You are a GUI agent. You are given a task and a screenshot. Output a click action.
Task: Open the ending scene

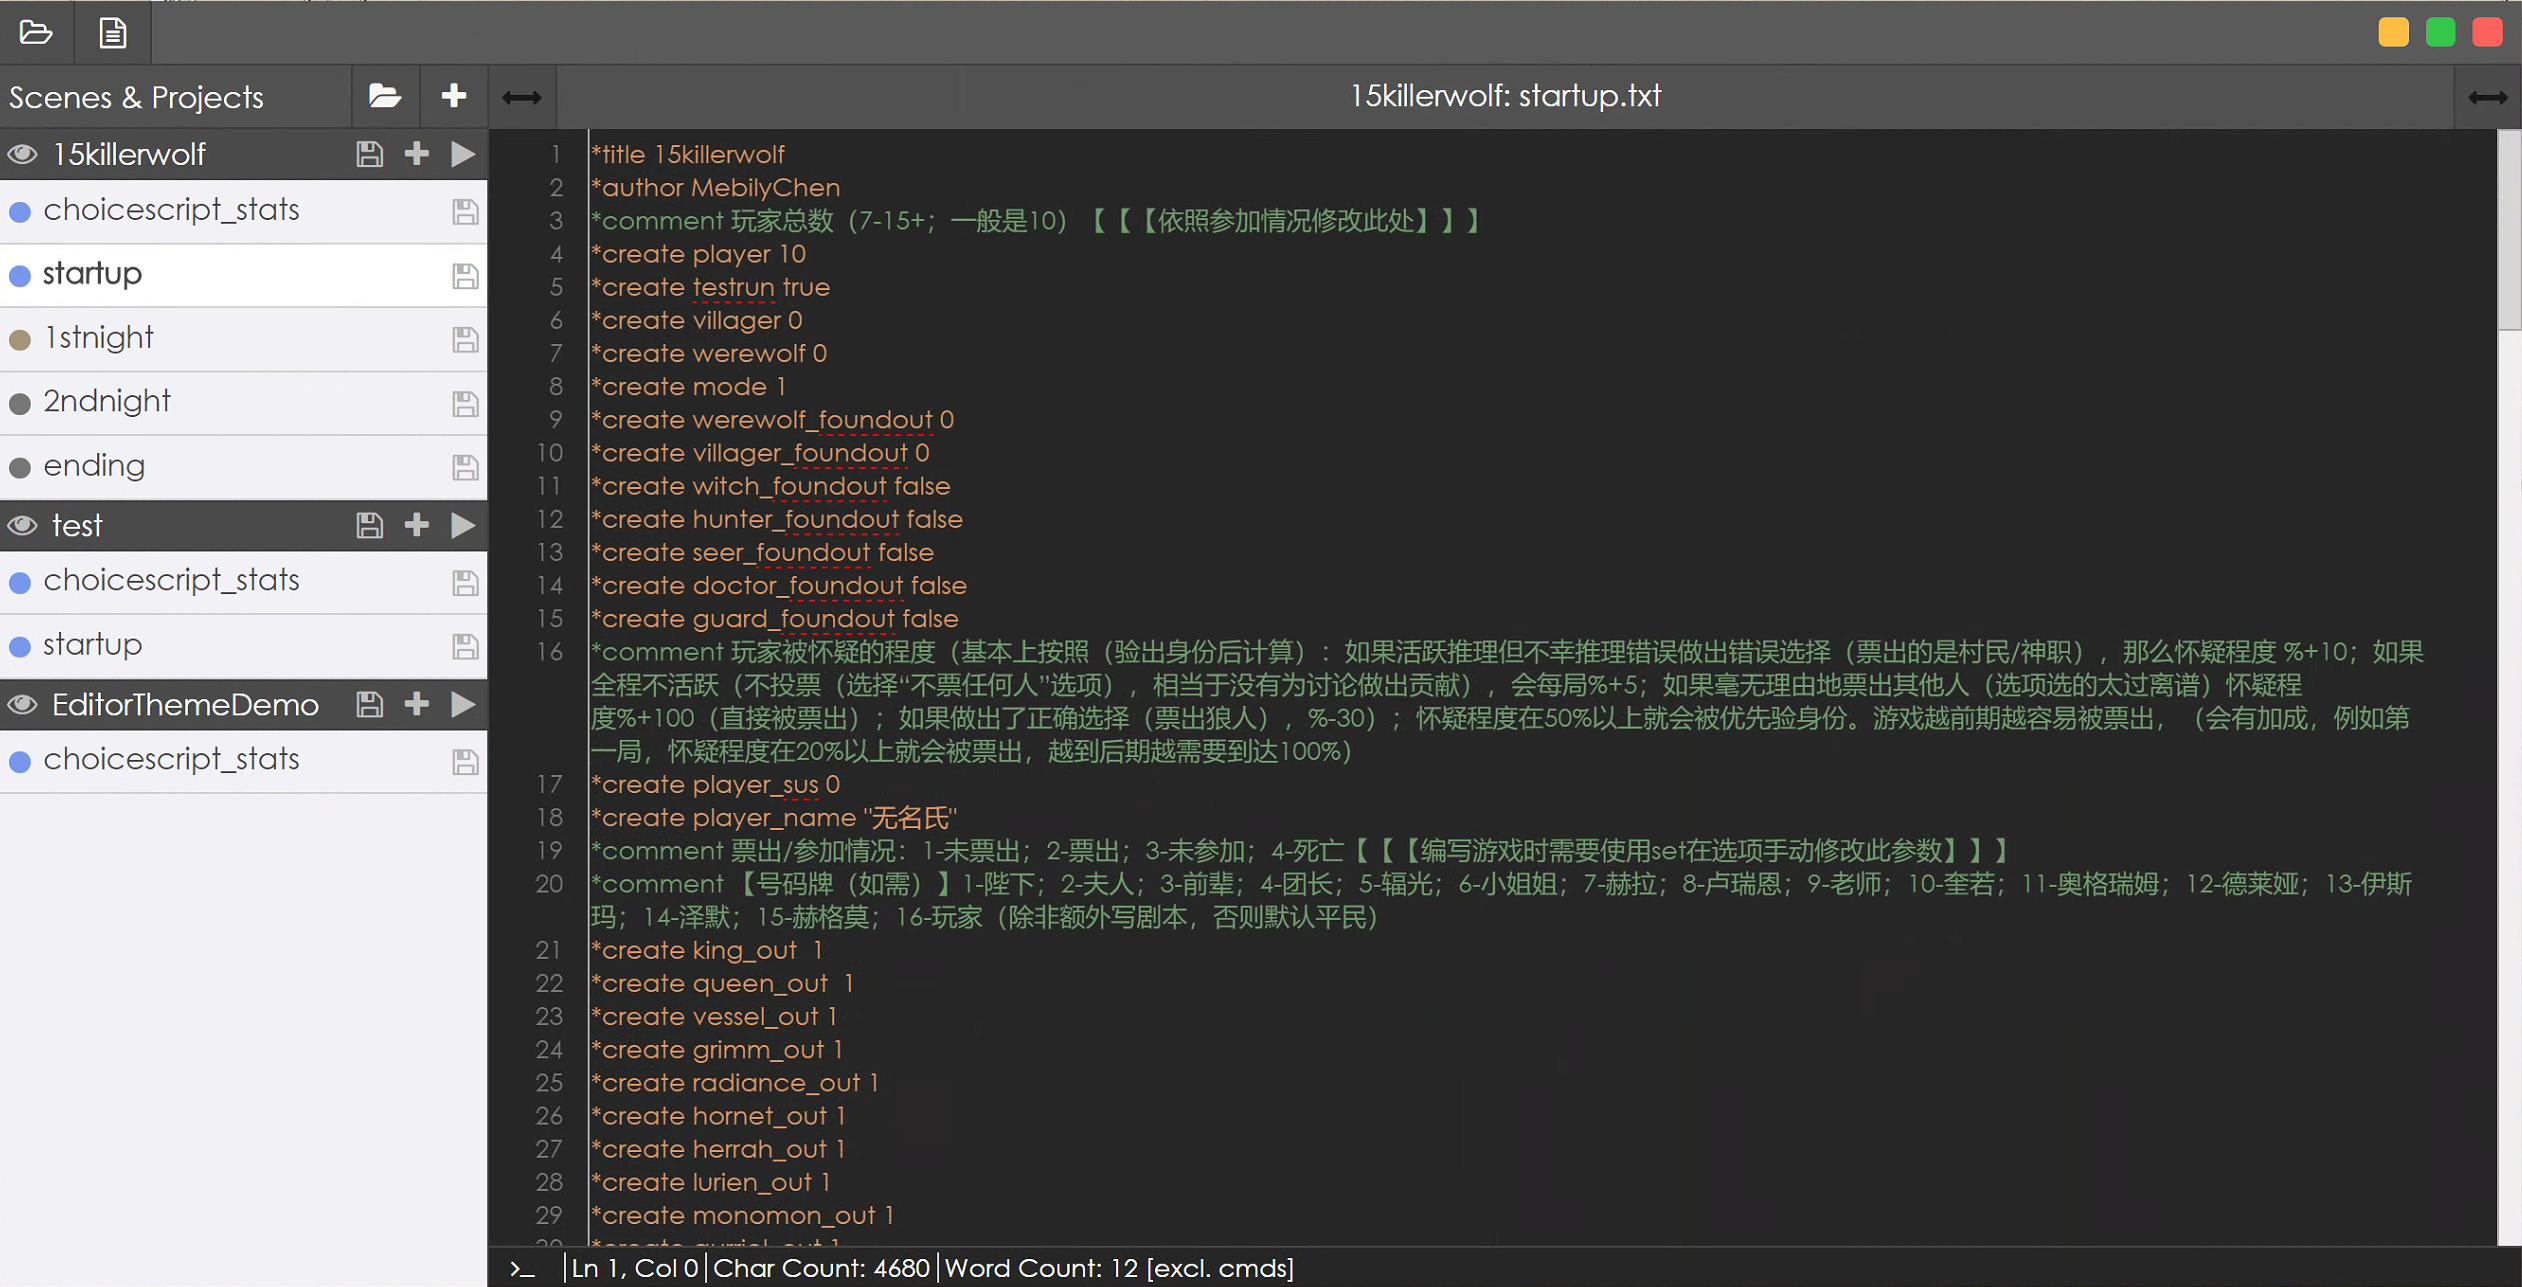pyautogui.click(x=243, y=467)
